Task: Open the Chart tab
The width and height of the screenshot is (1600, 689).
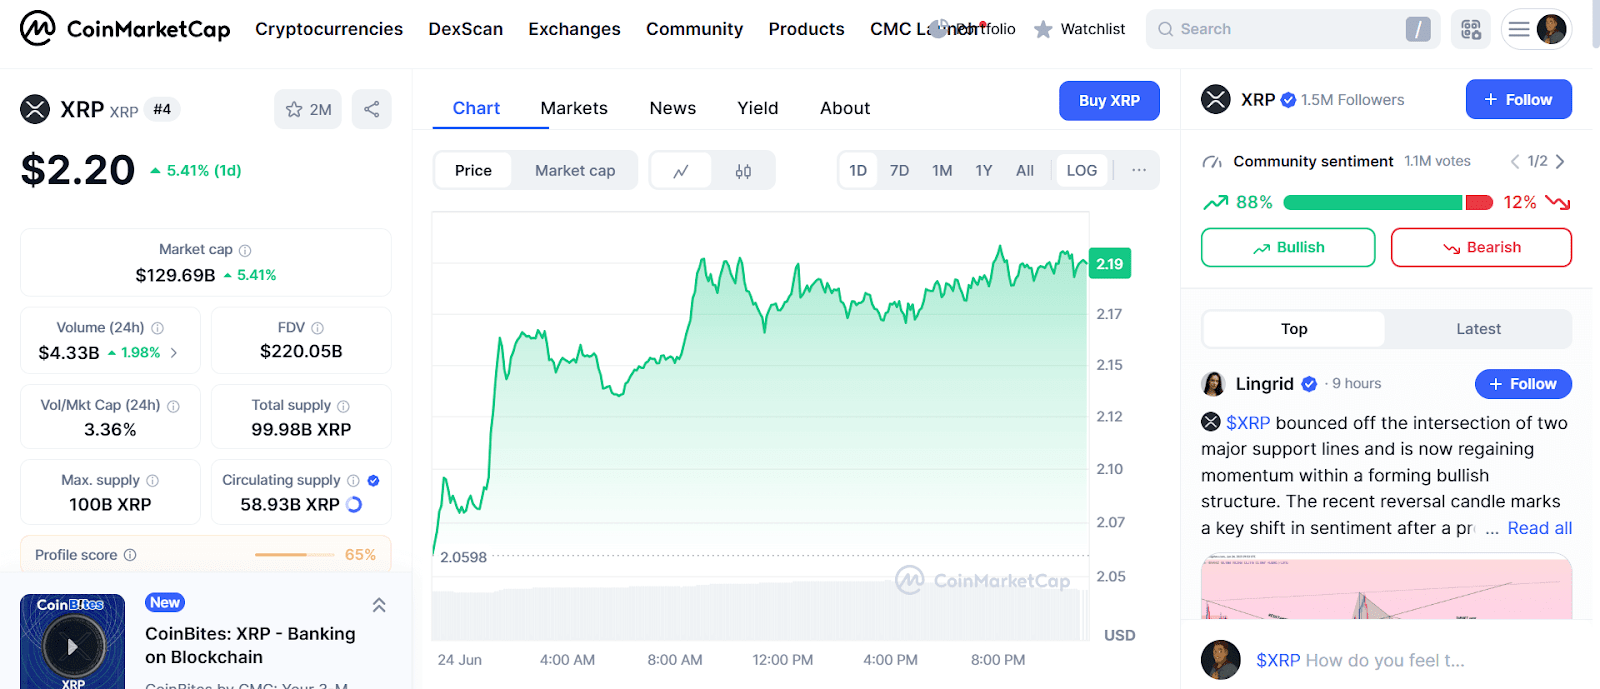Action: coord(476,108)
